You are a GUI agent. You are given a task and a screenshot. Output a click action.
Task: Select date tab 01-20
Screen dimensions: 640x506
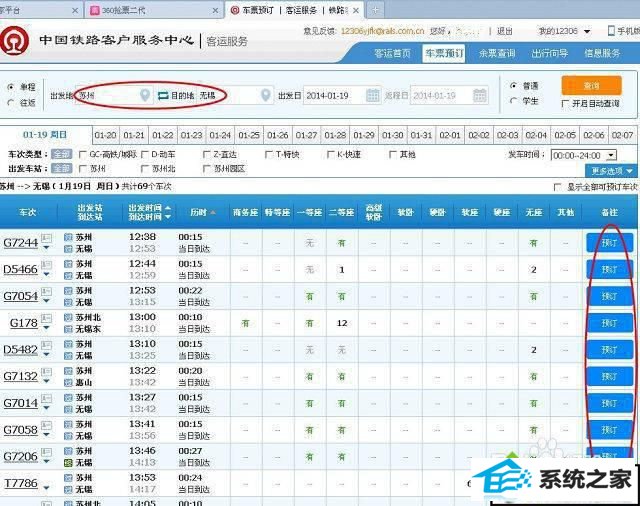click(105, 135)
